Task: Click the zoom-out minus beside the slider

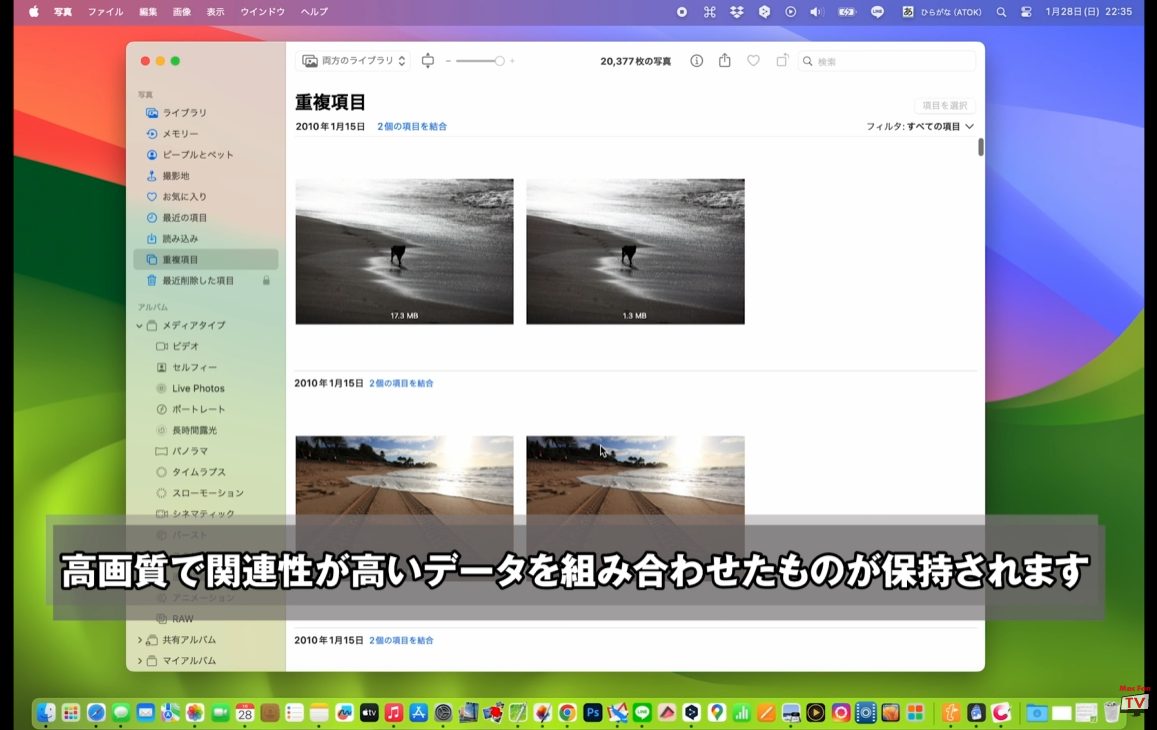Action: (448, 61)
